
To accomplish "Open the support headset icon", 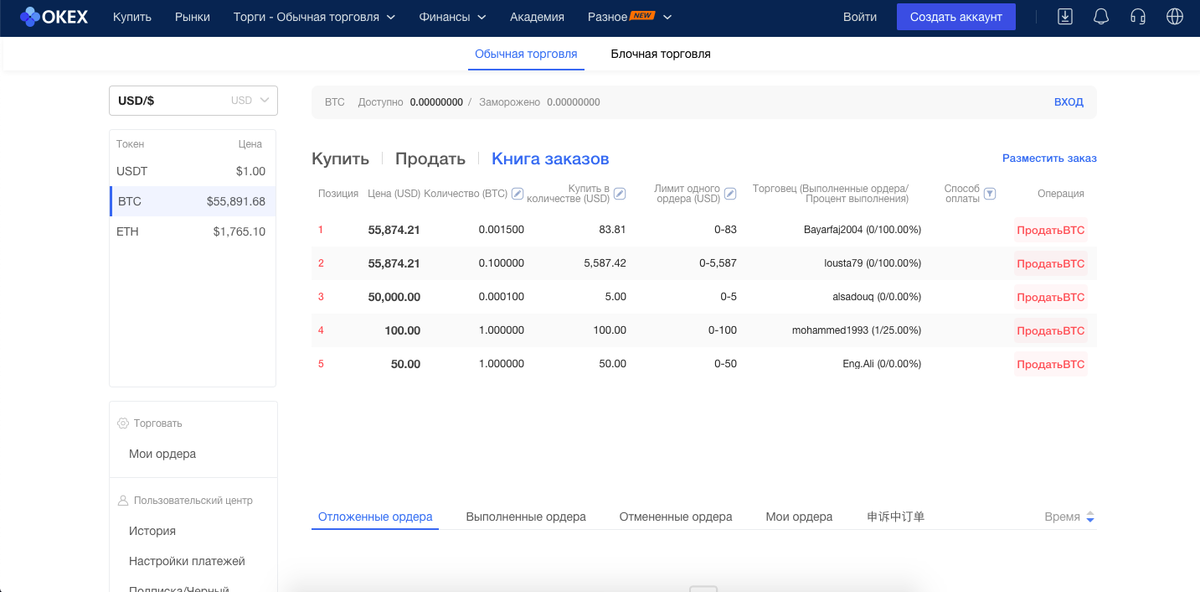I will 1137,17.
